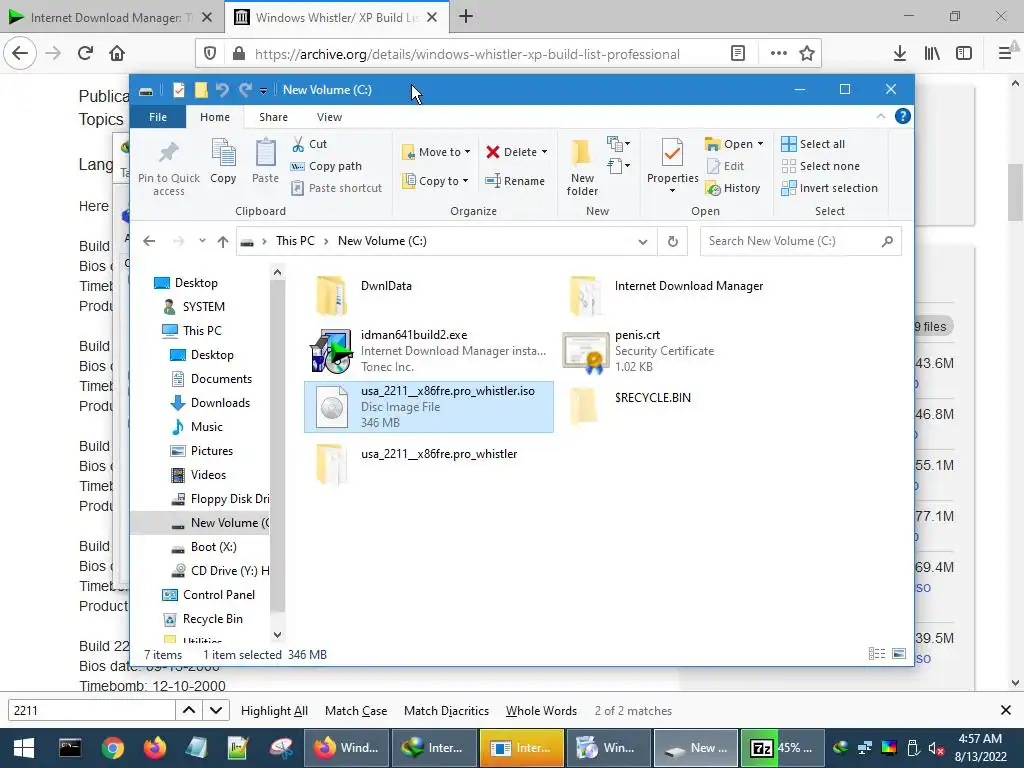Select Music in navigation pane
The height and width of the screenshot is (768, 1024).
206,427
